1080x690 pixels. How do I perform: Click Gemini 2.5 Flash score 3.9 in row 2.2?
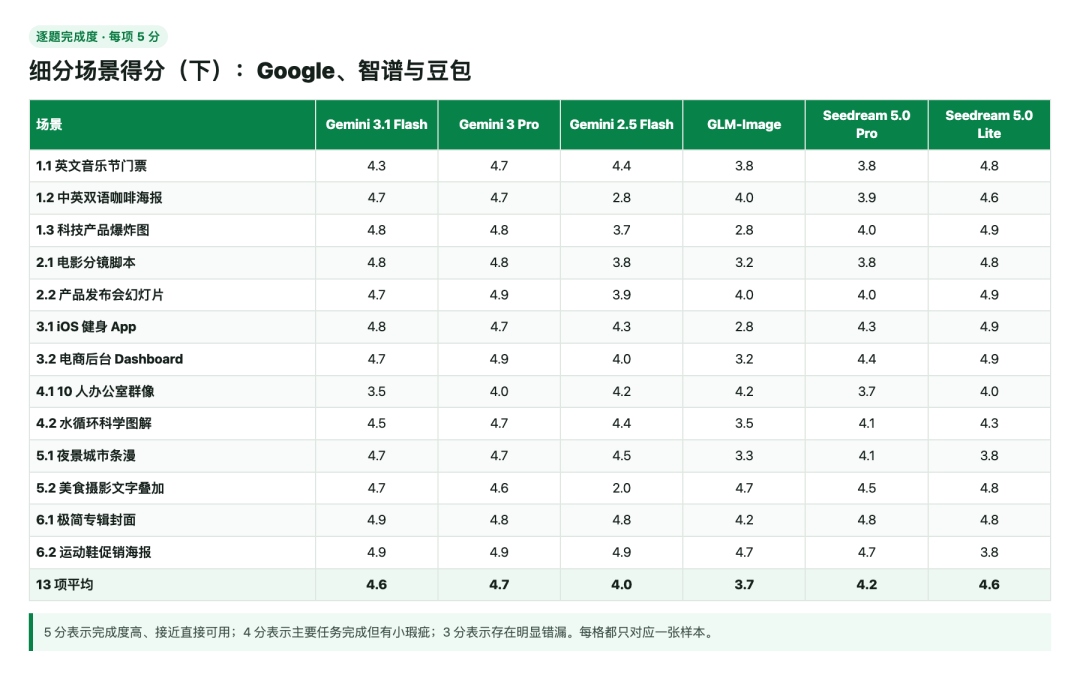click(x=621, y=295)
